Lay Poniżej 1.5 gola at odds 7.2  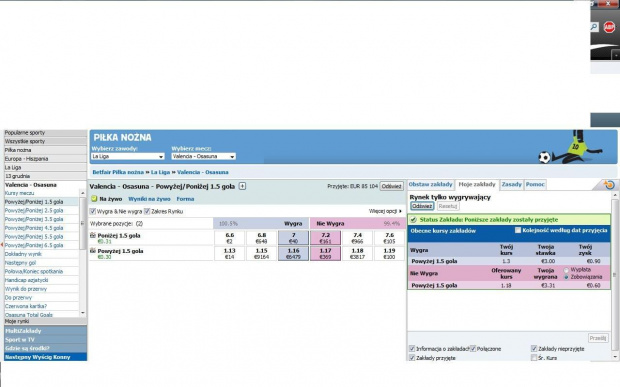click(325, 238)
